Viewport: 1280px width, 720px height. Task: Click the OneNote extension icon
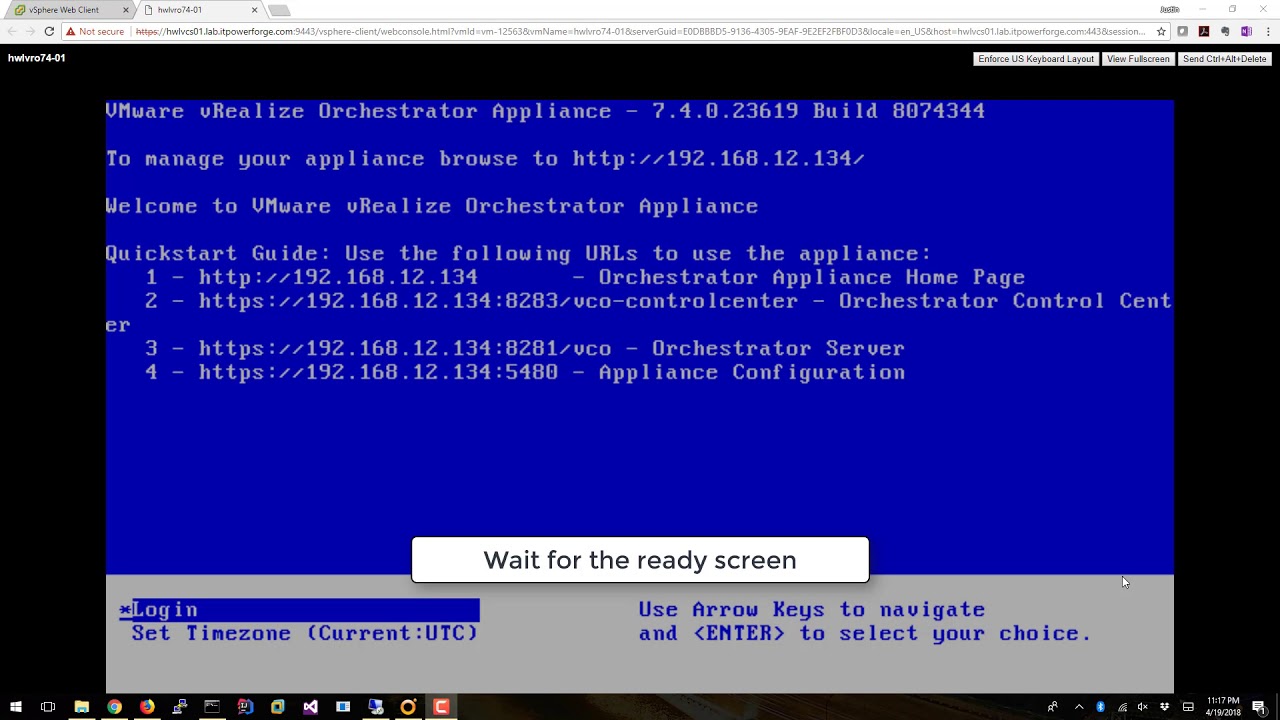pos(1246,32)
